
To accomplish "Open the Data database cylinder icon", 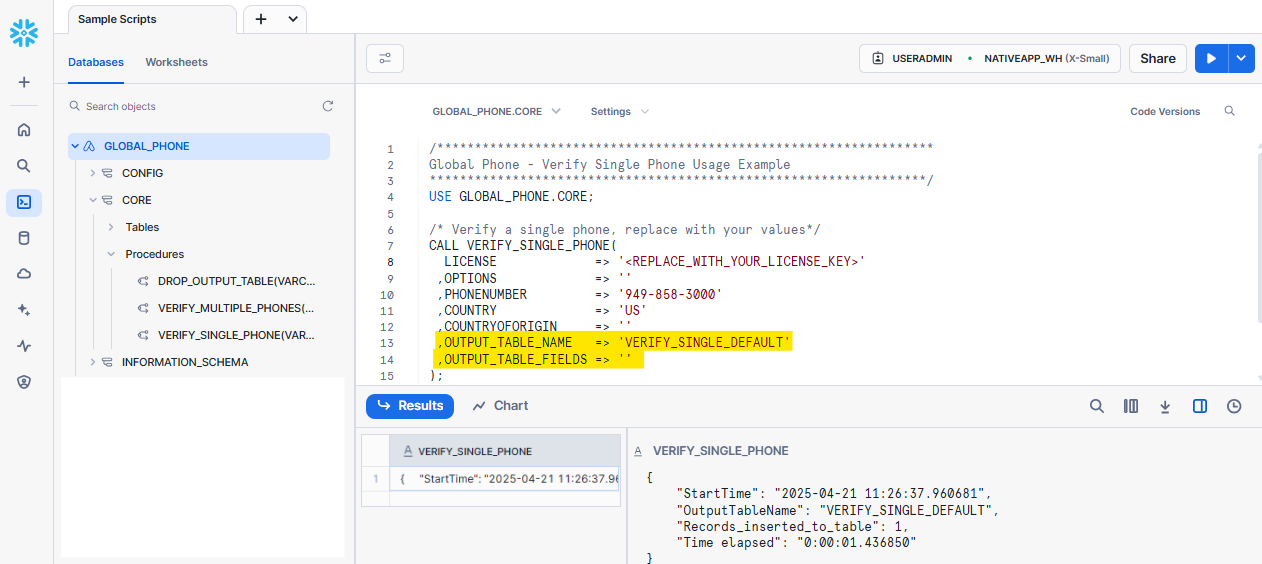I will coord(24,238).
